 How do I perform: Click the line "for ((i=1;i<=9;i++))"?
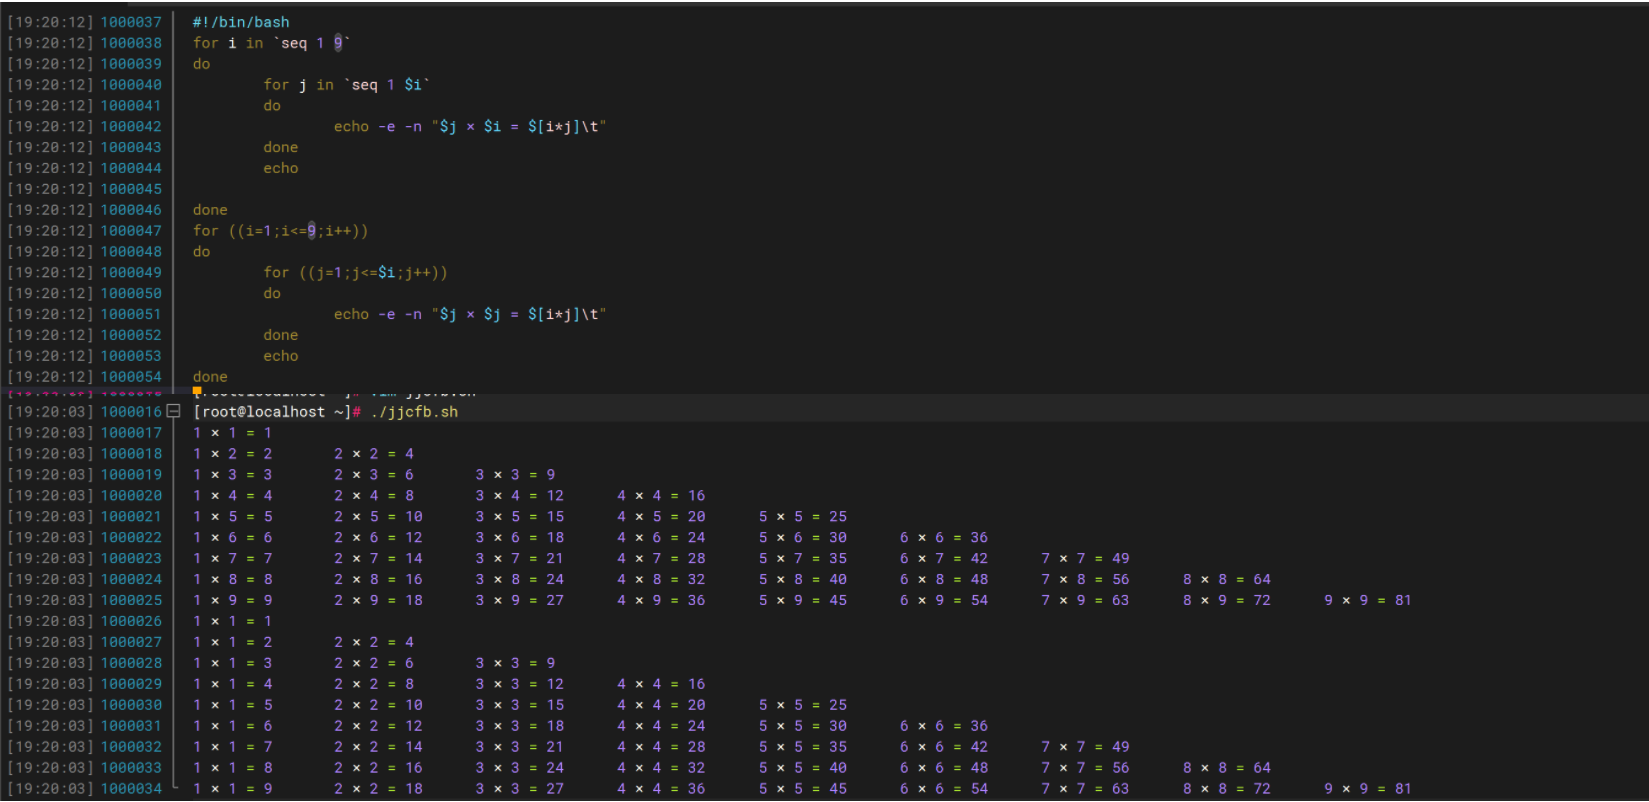pos(280,231)
